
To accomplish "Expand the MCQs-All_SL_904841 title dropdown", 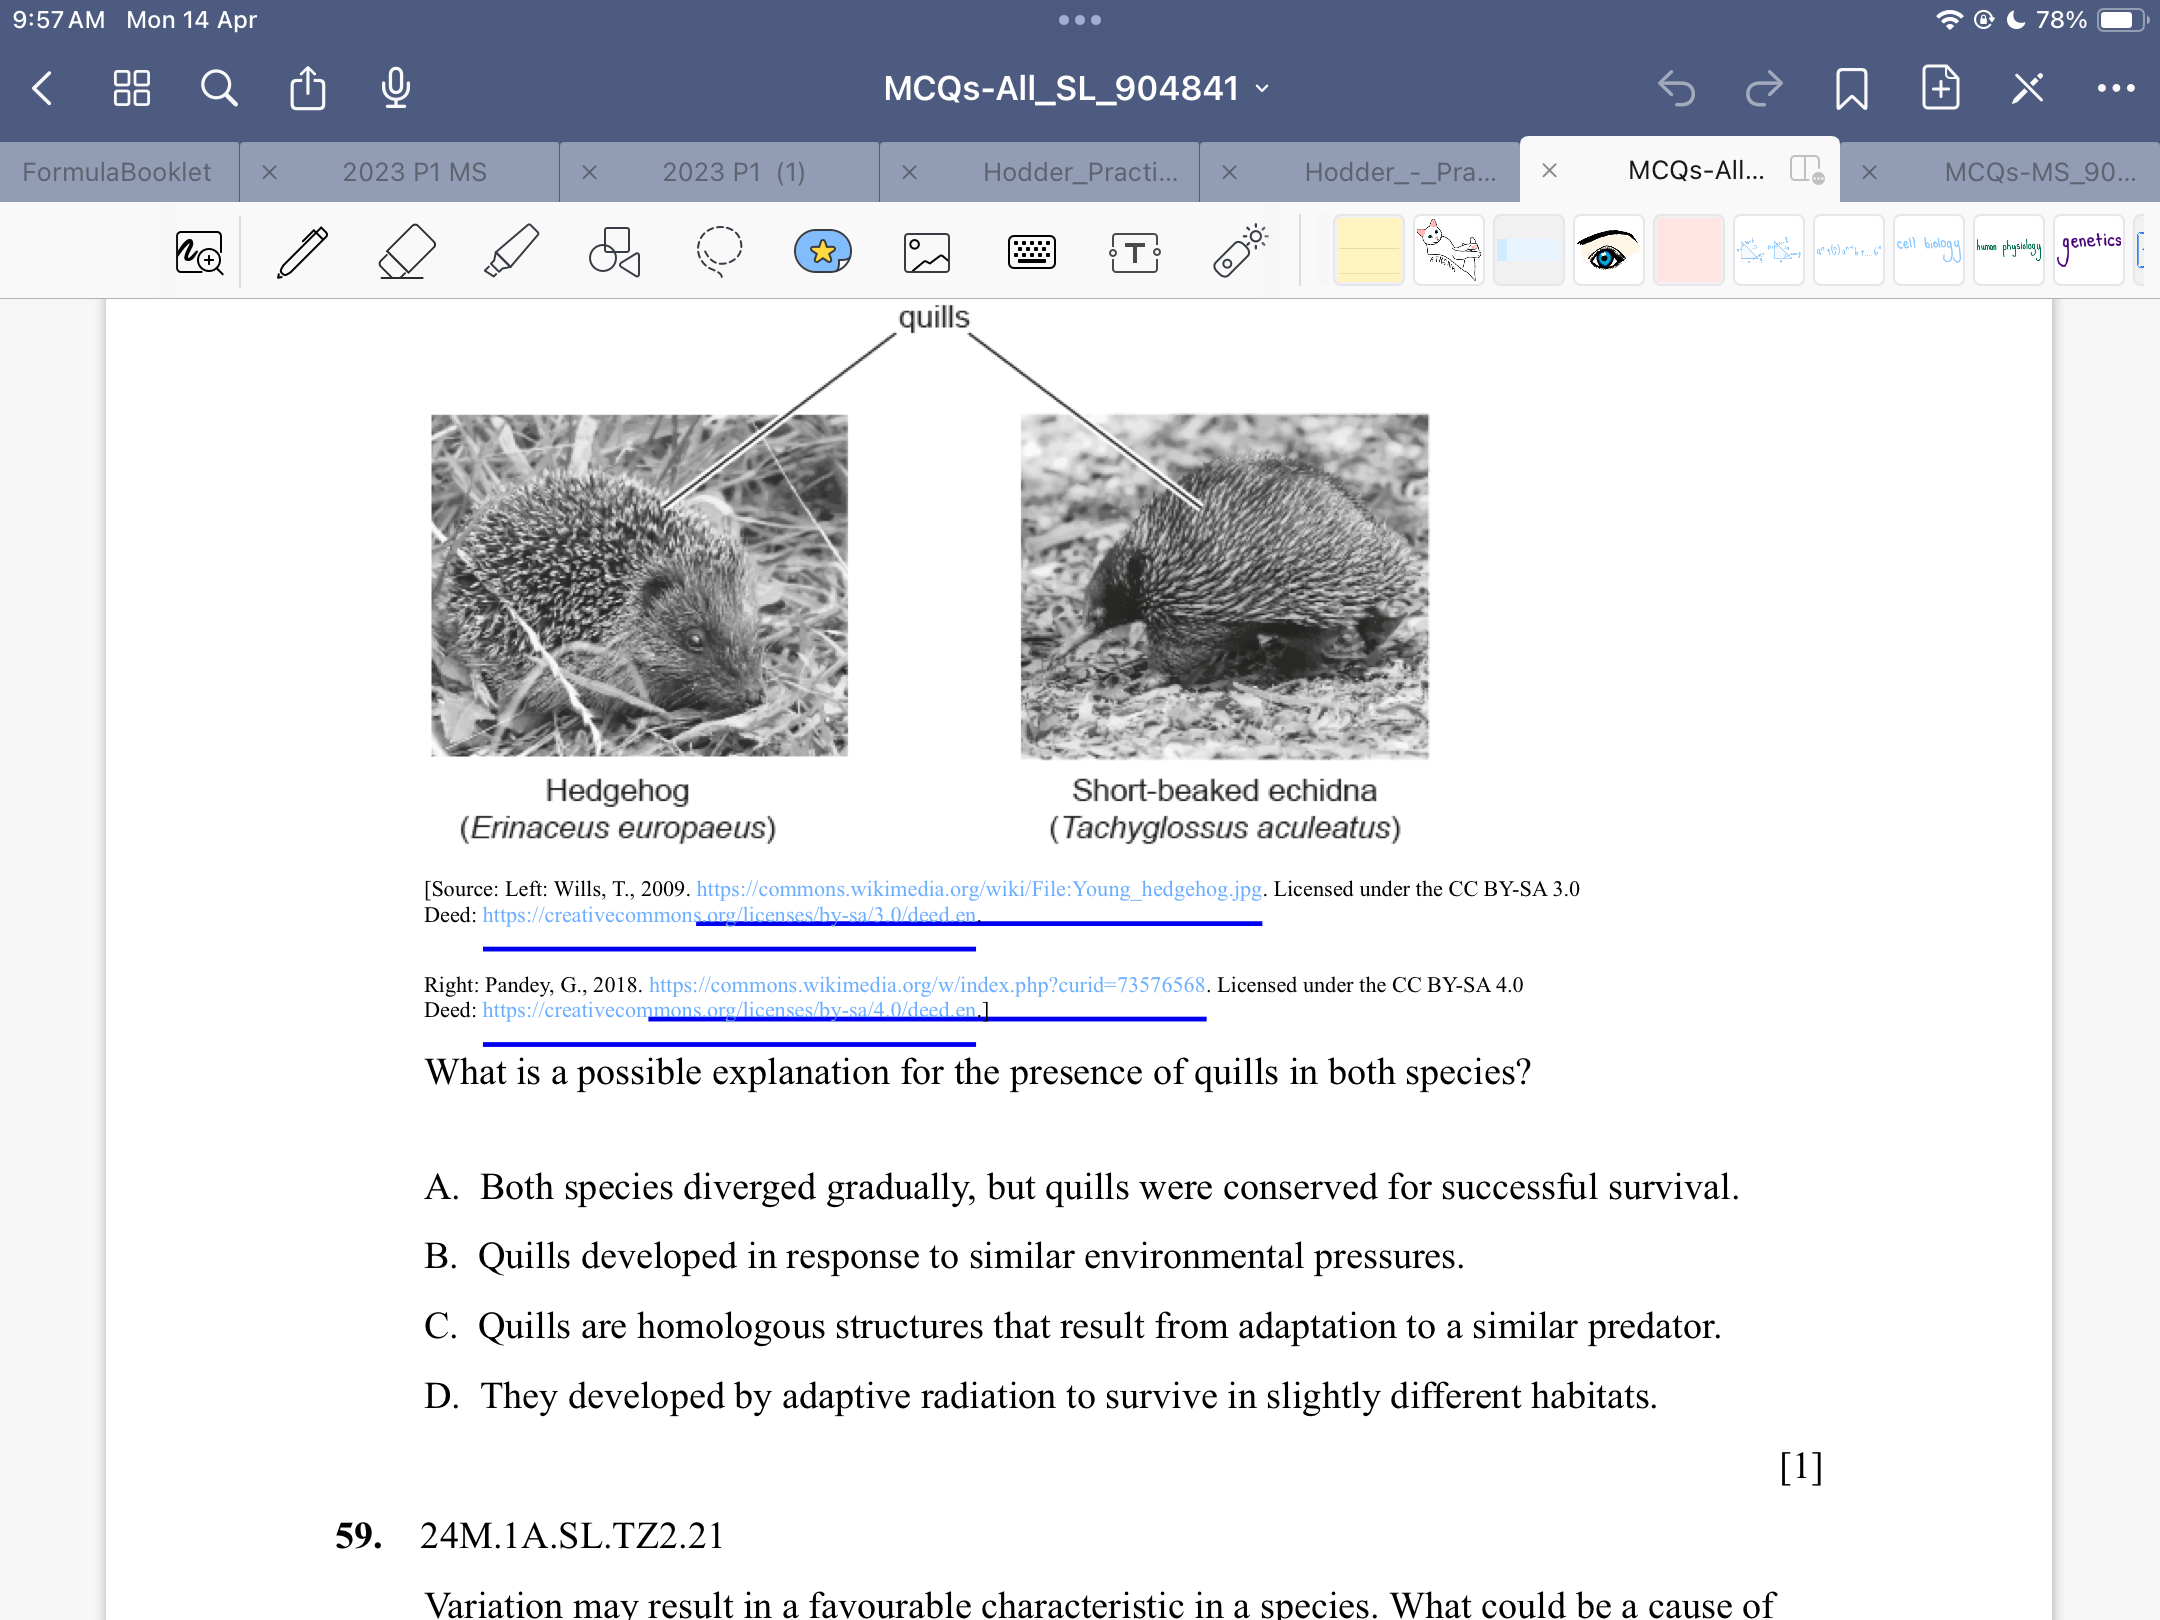I will click(x=1263, y=88).
